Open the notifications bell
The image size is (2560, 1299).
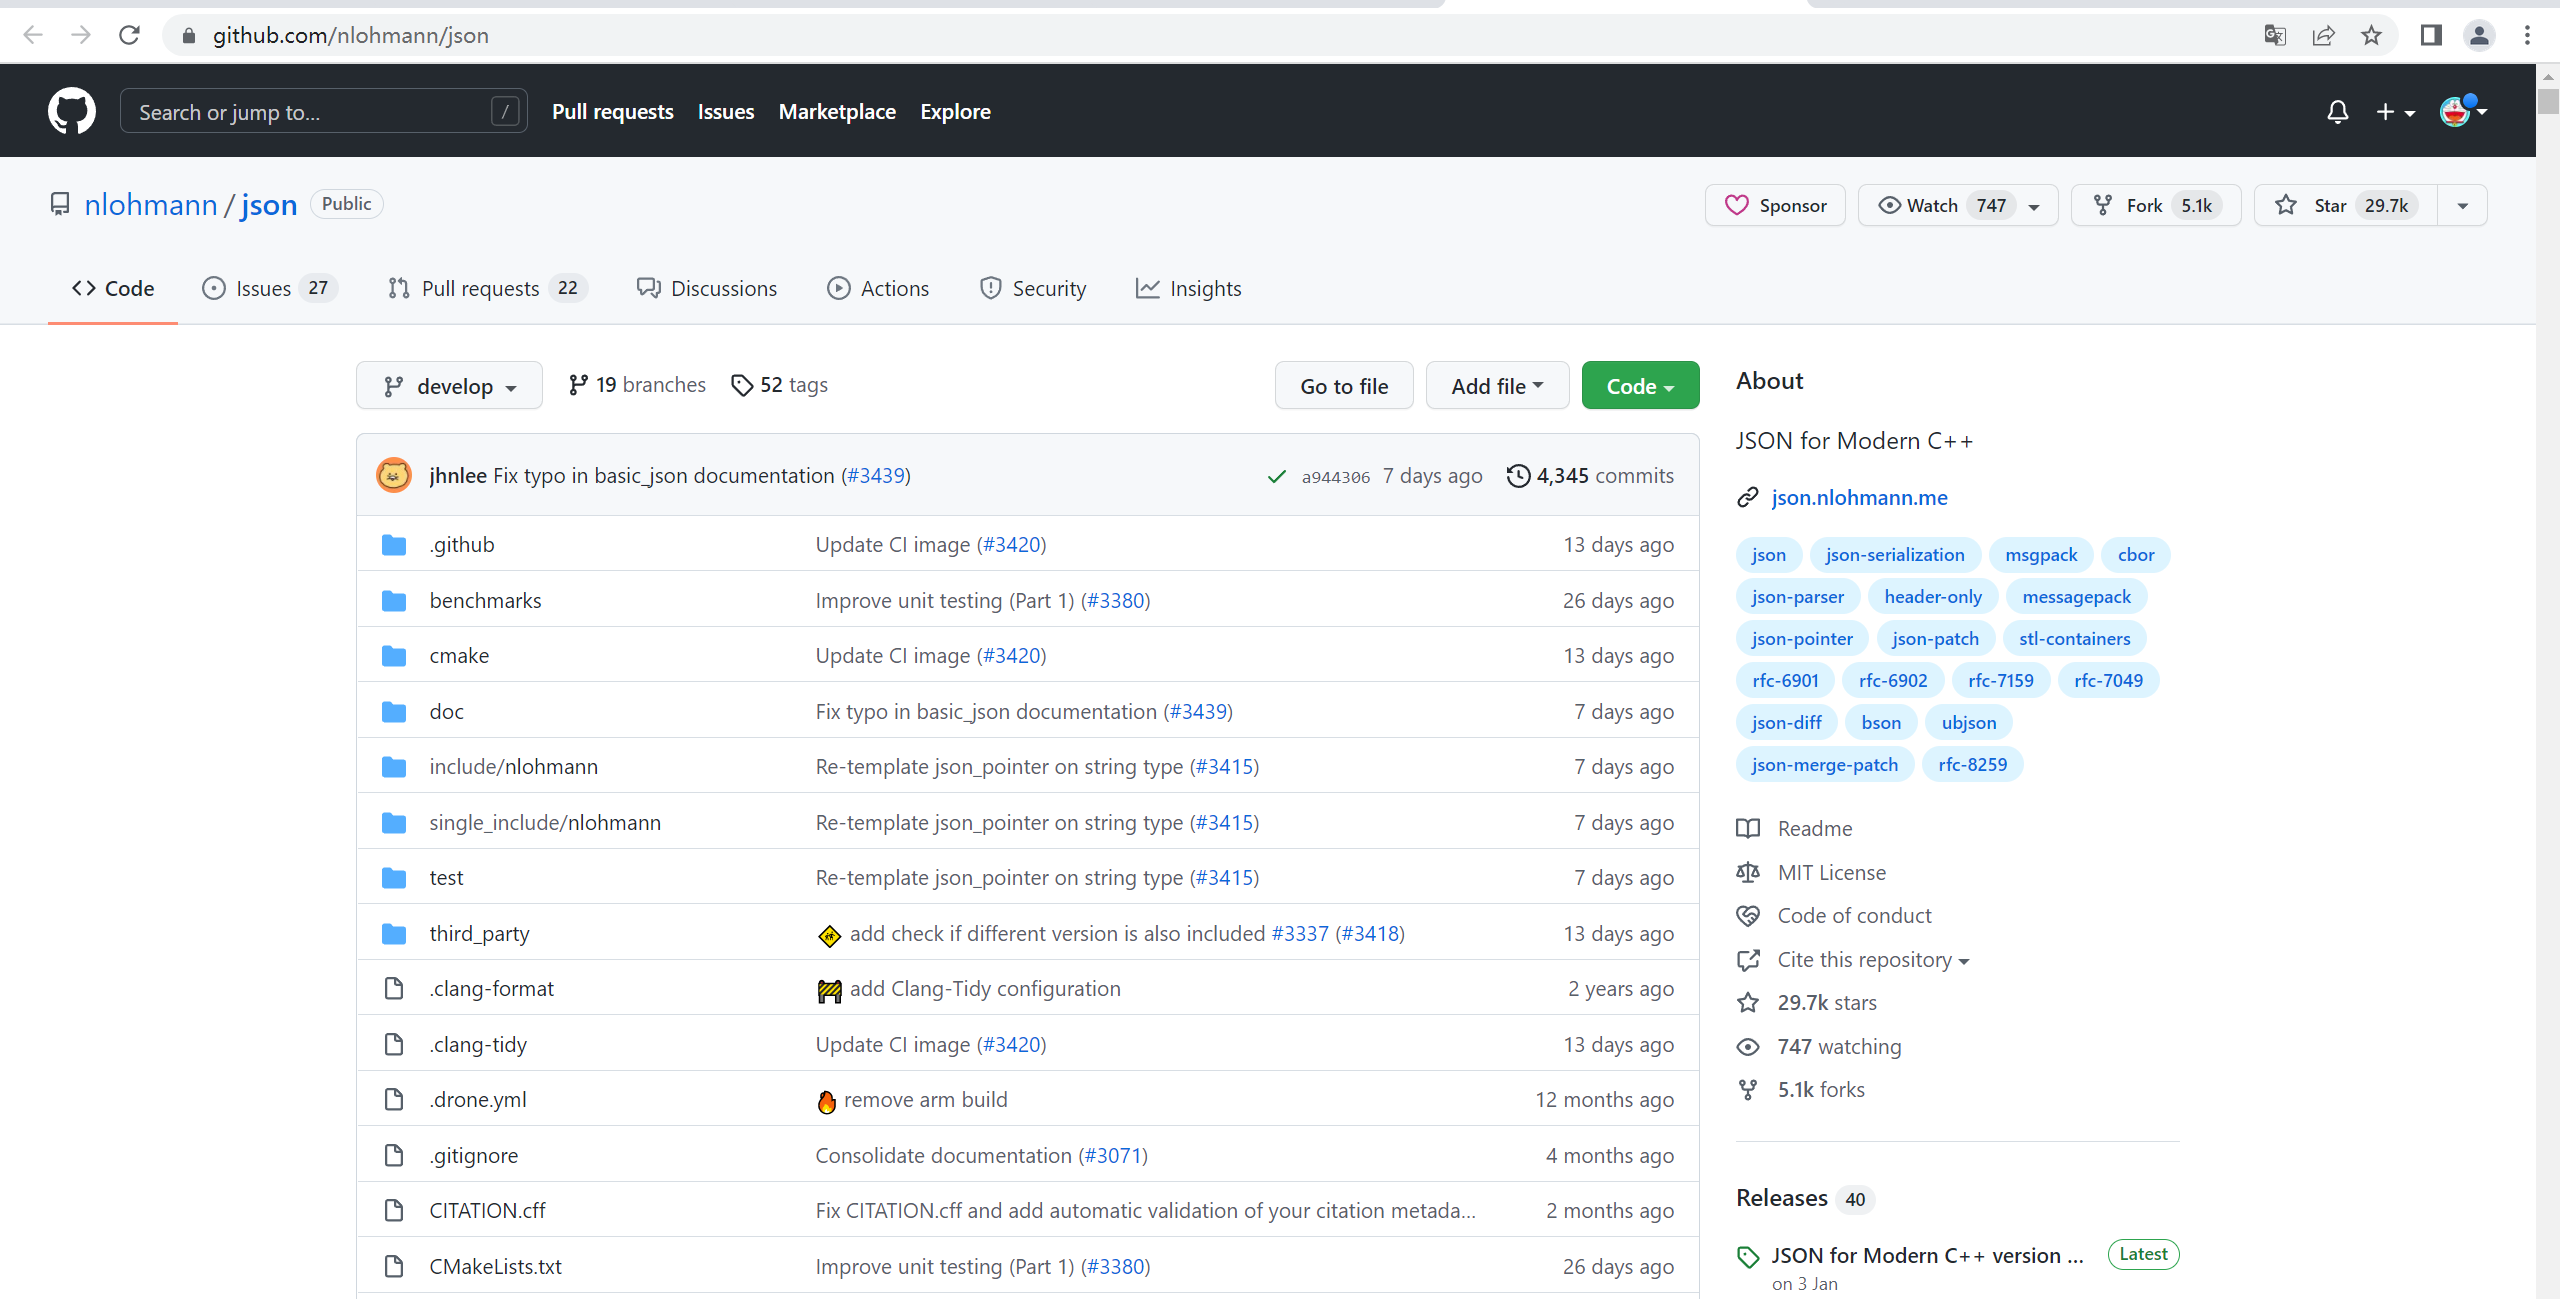(x=2337, y=112)
